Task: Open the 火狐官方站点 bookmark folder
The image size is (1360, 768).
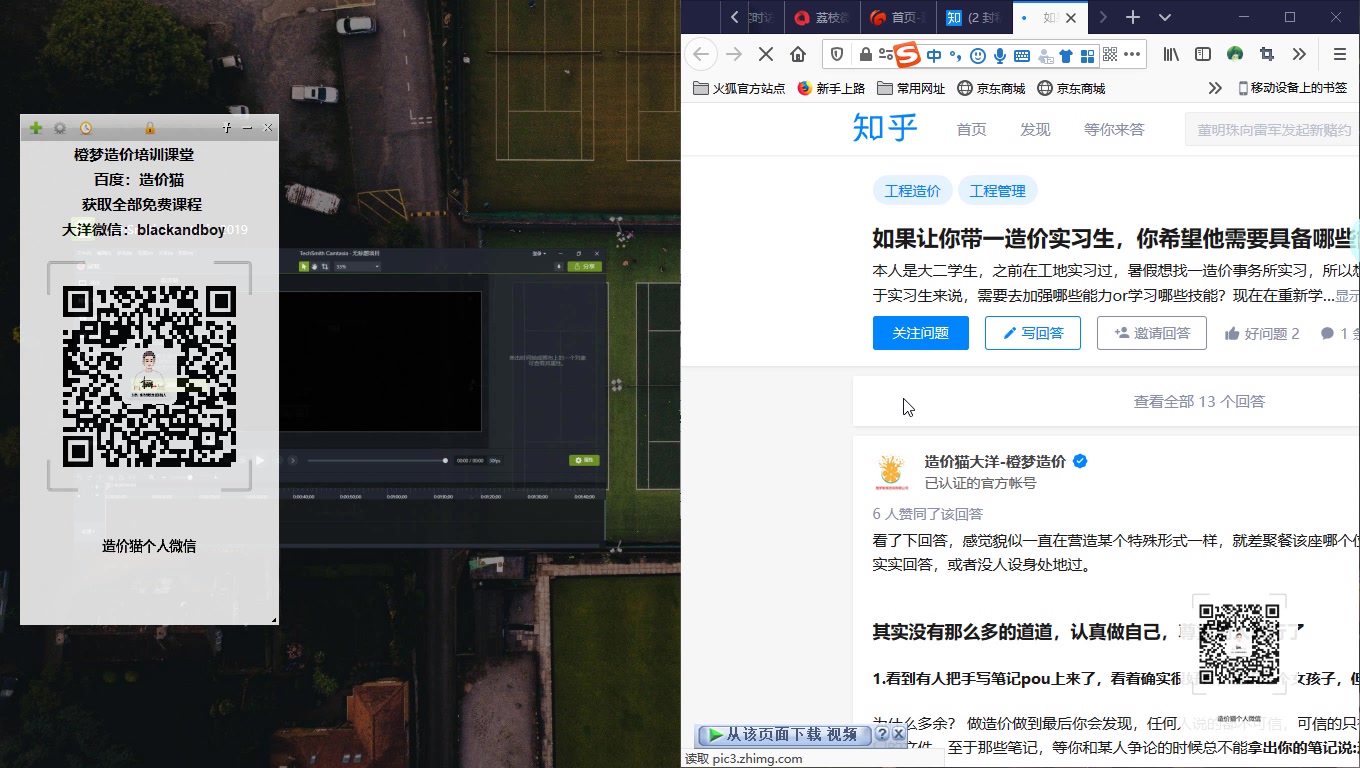Action: click(740, 88)
